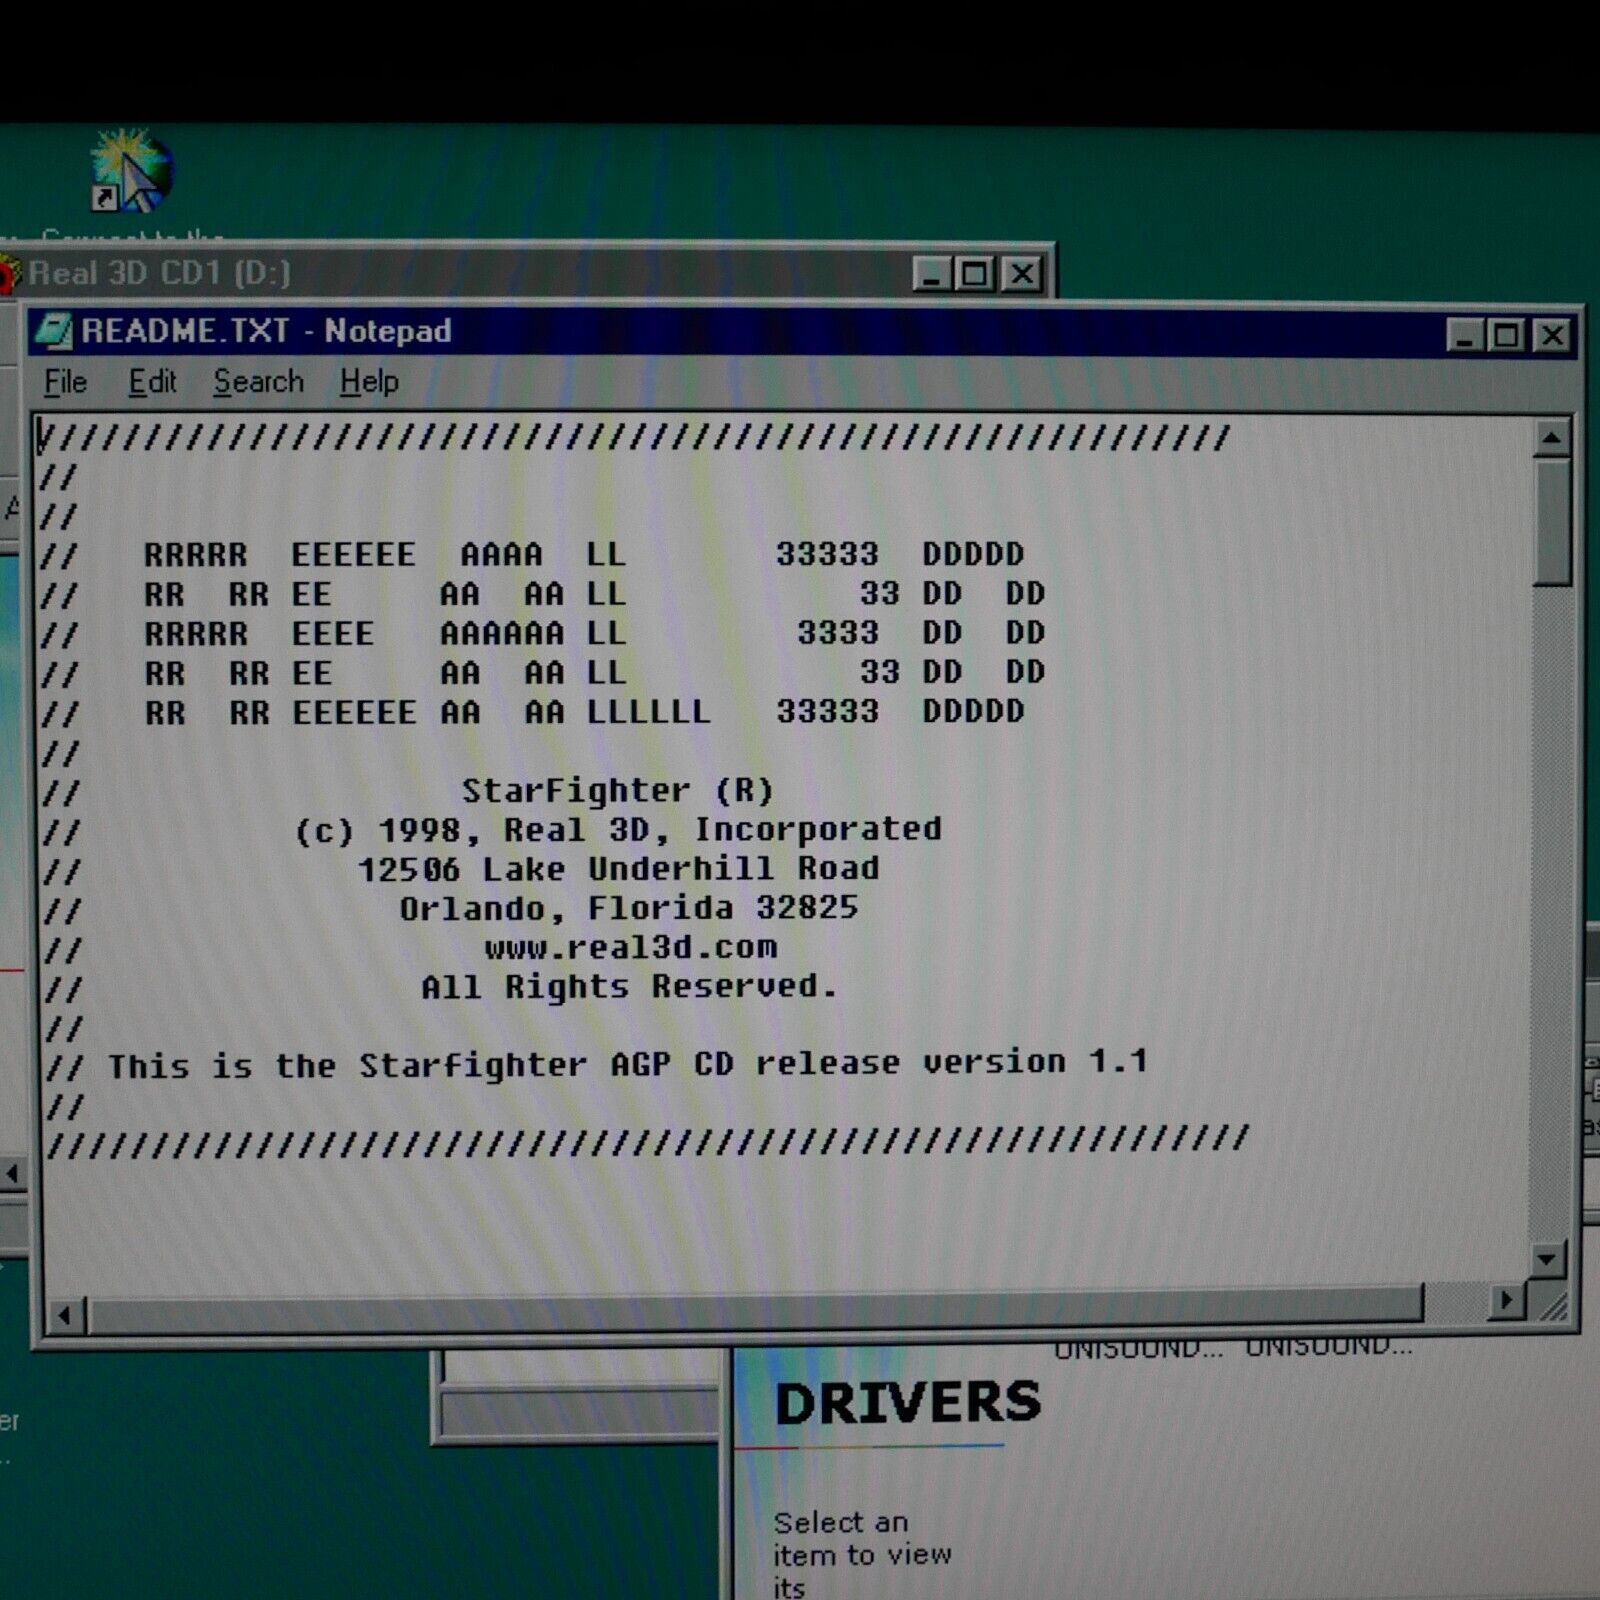Viewport: 1600px width, 1600px height.
Task: Click the vertical scrollbar up arrow in Notepad
Action: pos(1551,437)
